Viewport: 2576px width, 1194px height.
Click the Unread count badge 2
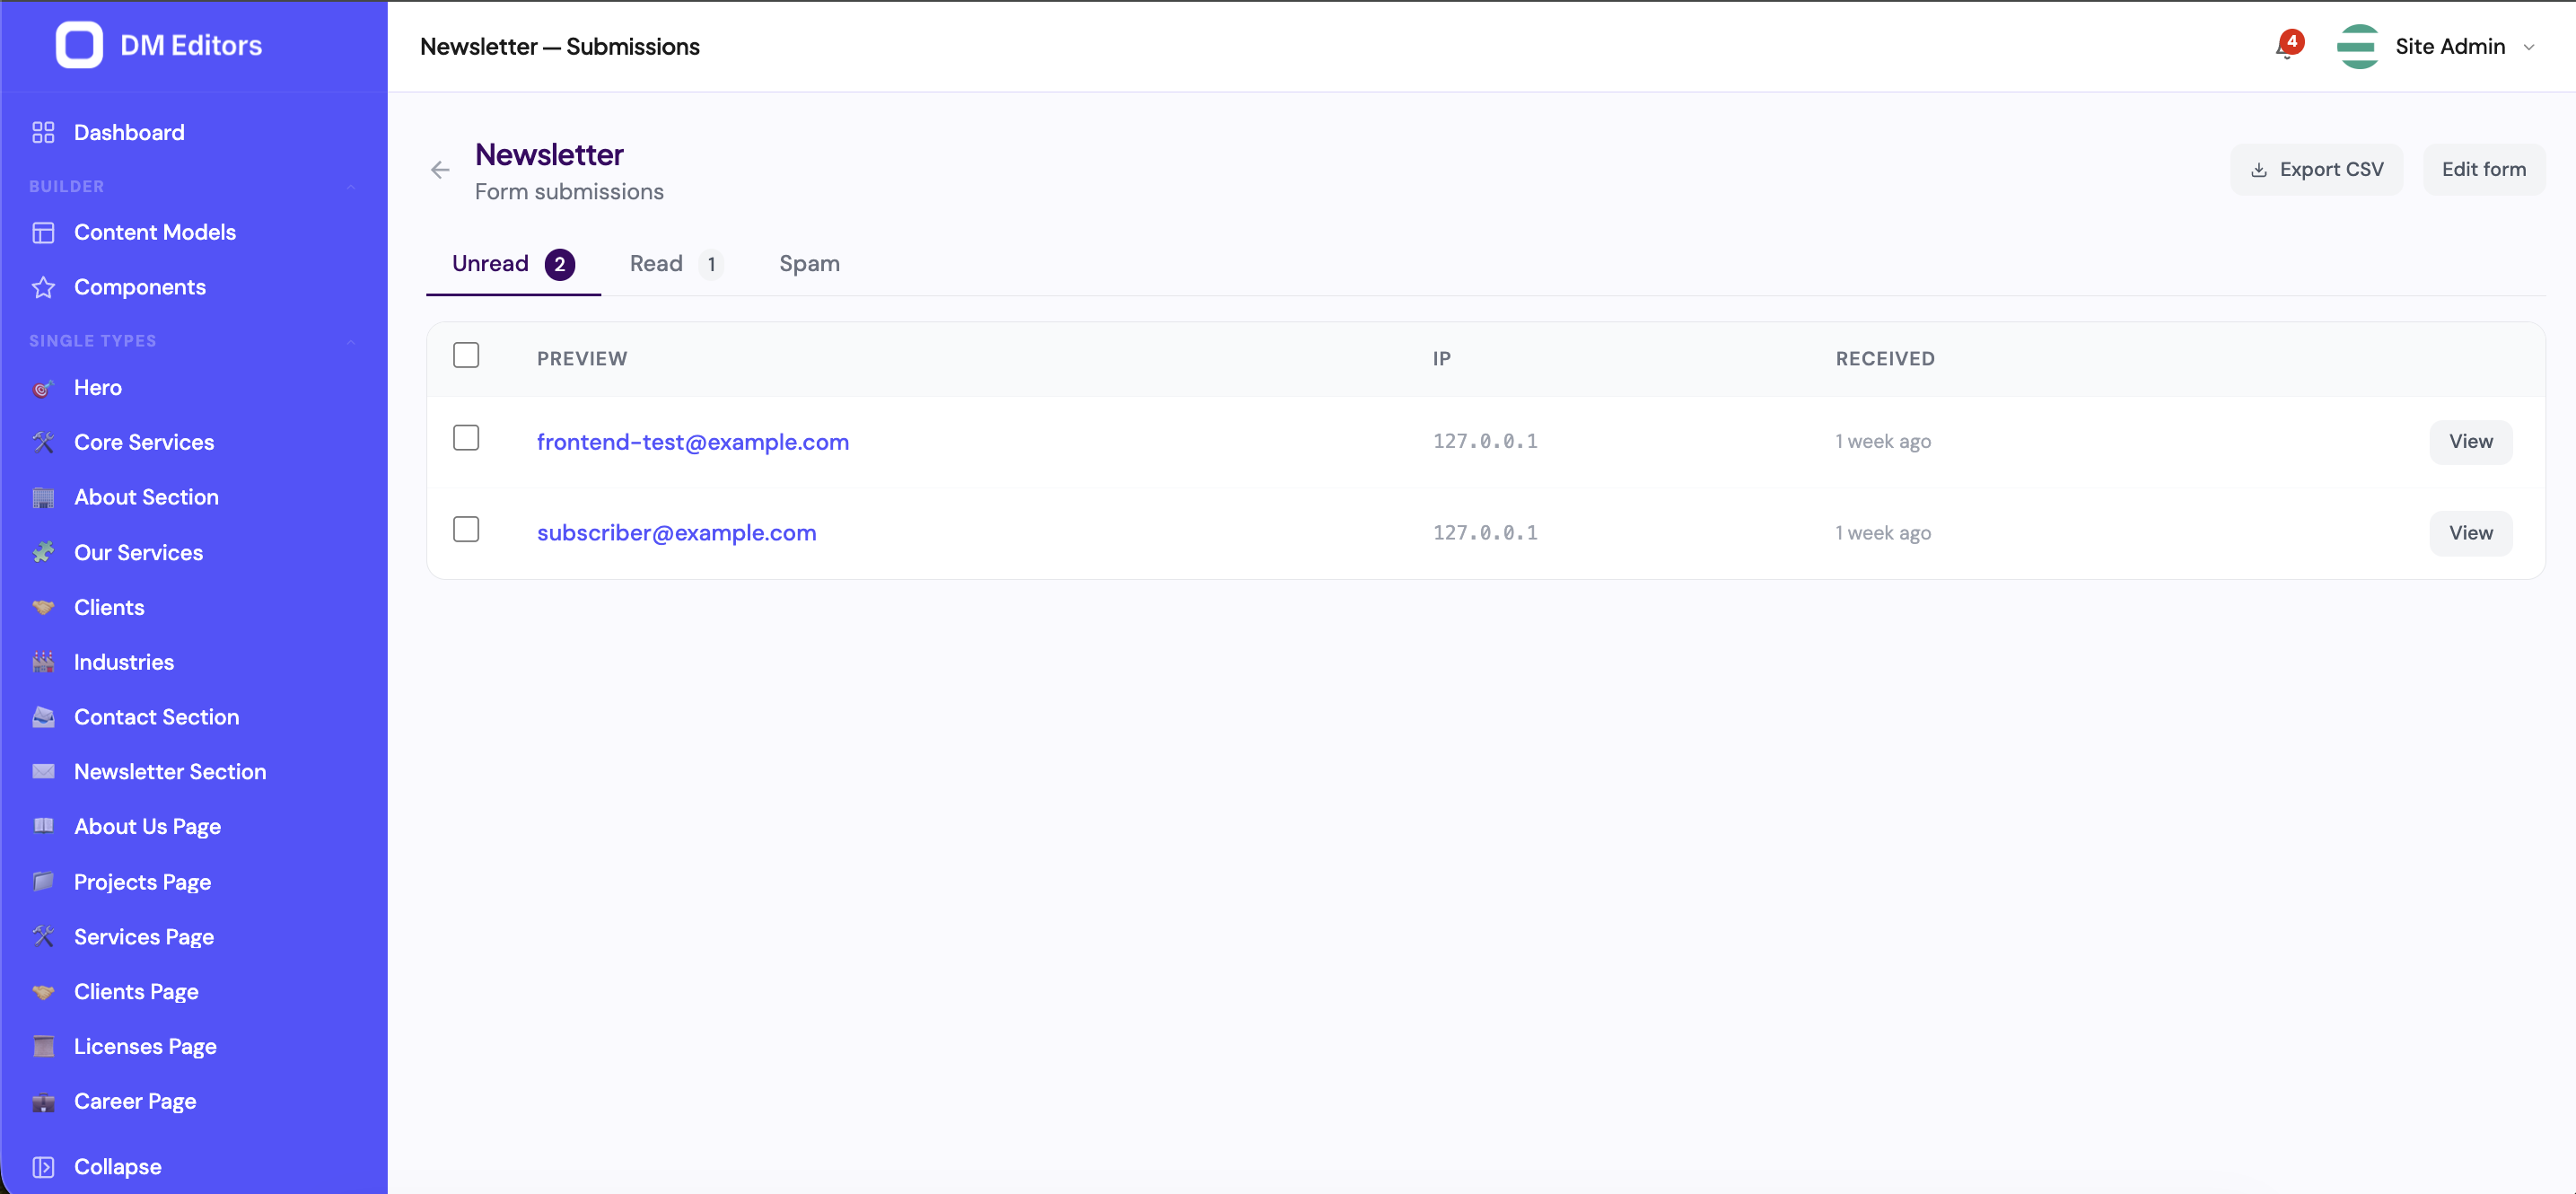[x=560, y=265]
